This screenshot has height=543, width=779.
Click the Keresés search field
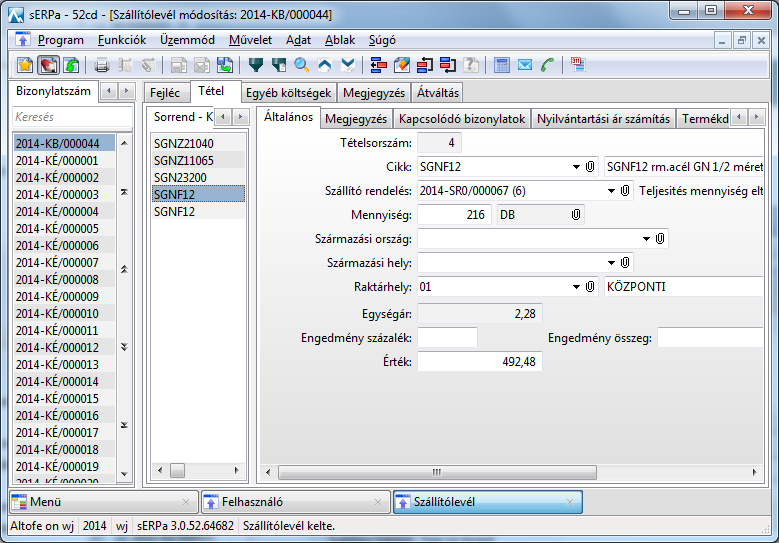[71, 117]
